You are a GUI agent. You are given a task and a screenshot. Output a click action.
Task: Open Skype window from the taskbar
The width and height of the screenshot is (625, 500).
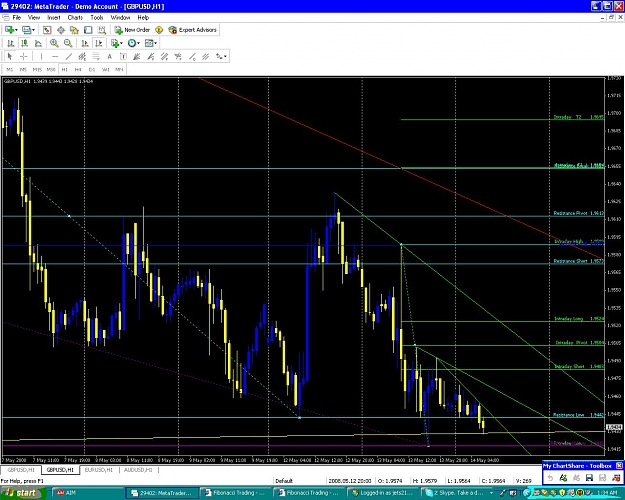(458, 493)
